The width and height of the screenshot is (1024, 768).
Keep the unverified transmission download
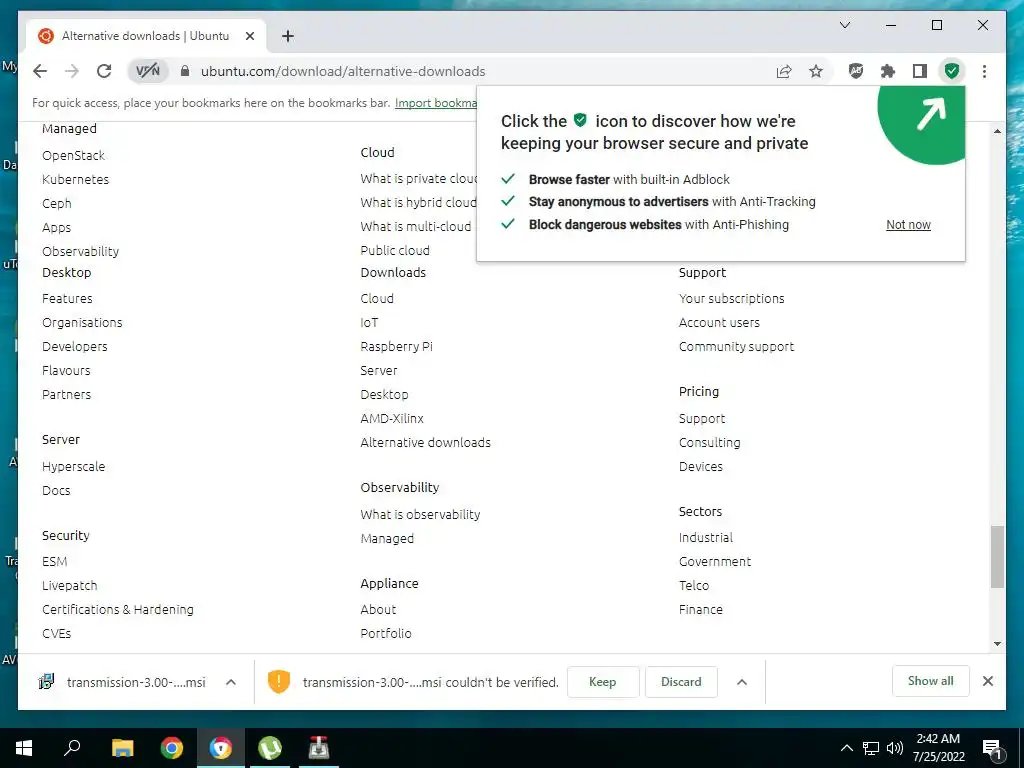pos(602,682)
